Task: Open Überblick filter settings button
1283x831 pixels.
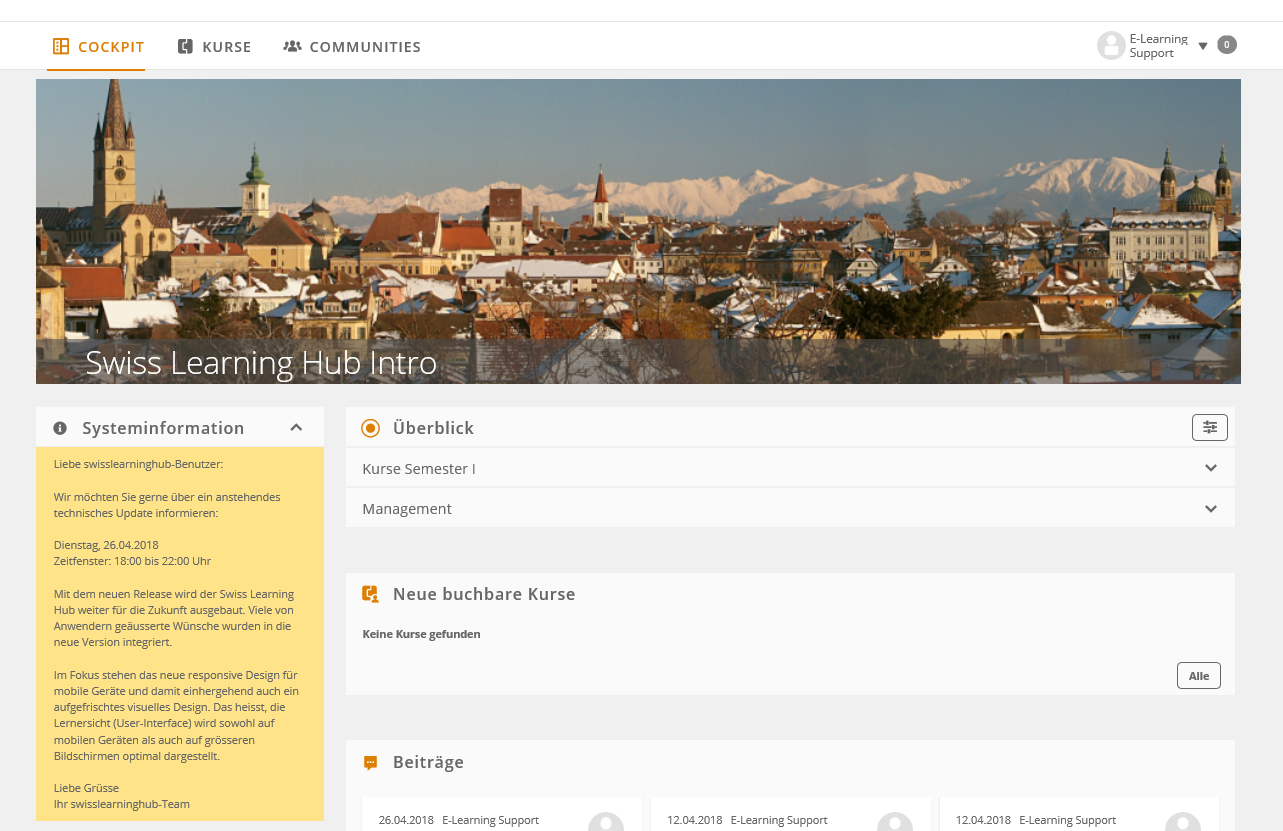Action: coord(1209,428)
